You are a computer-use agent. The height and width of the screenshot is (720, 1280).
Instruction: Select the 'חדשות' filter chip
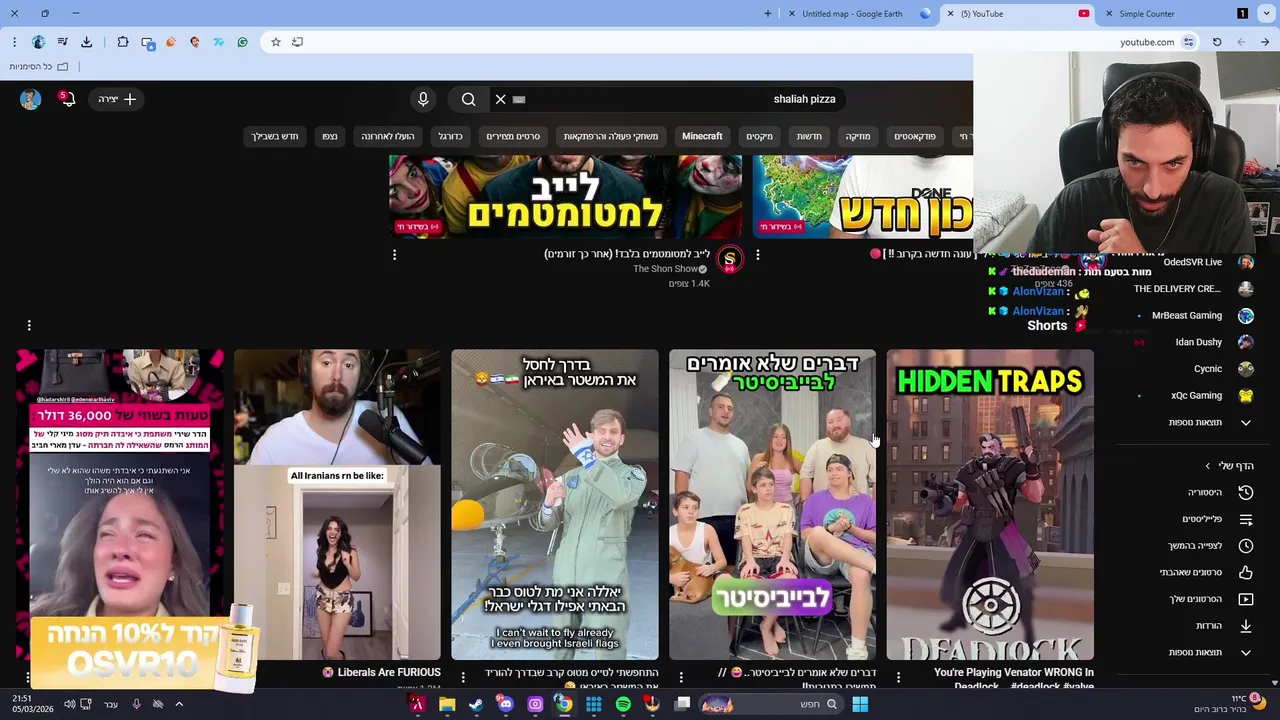(809, 136)
